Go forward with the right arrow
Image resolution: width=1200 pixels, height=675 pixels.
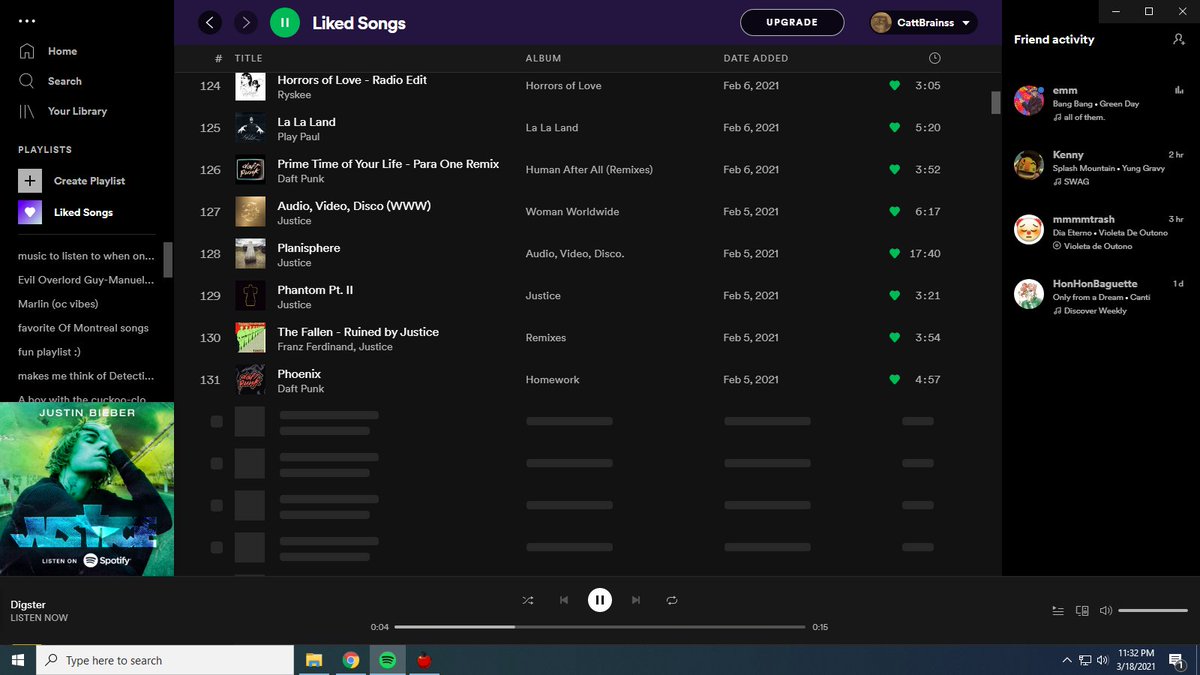pos(246,22)
